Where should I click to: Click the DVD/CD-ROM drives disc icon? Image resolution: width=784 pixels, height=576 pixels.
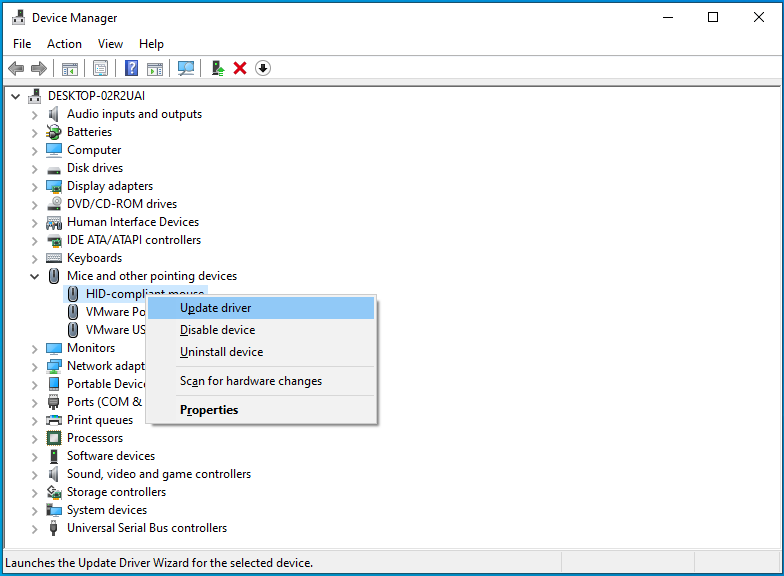(54, 204)
